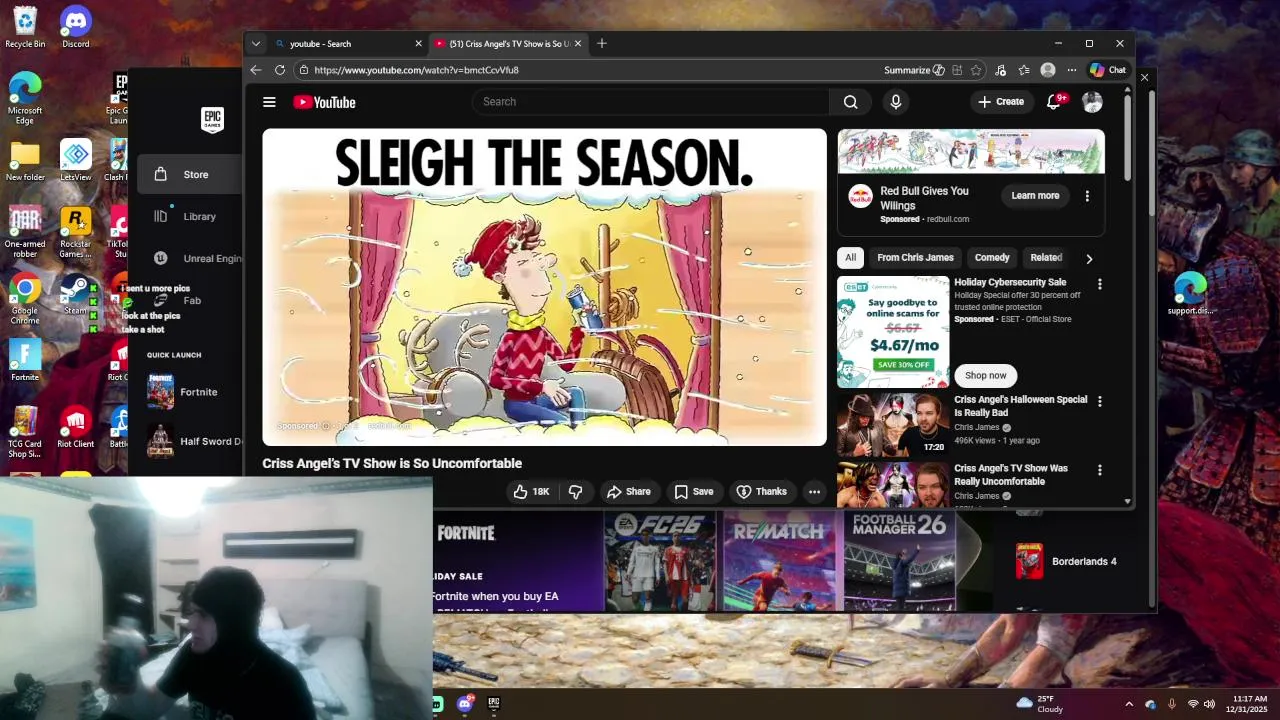The width and height of the screenshot is (1280, 720).
Task: Click the YouTube Create button
Action: pos(1001,102)
